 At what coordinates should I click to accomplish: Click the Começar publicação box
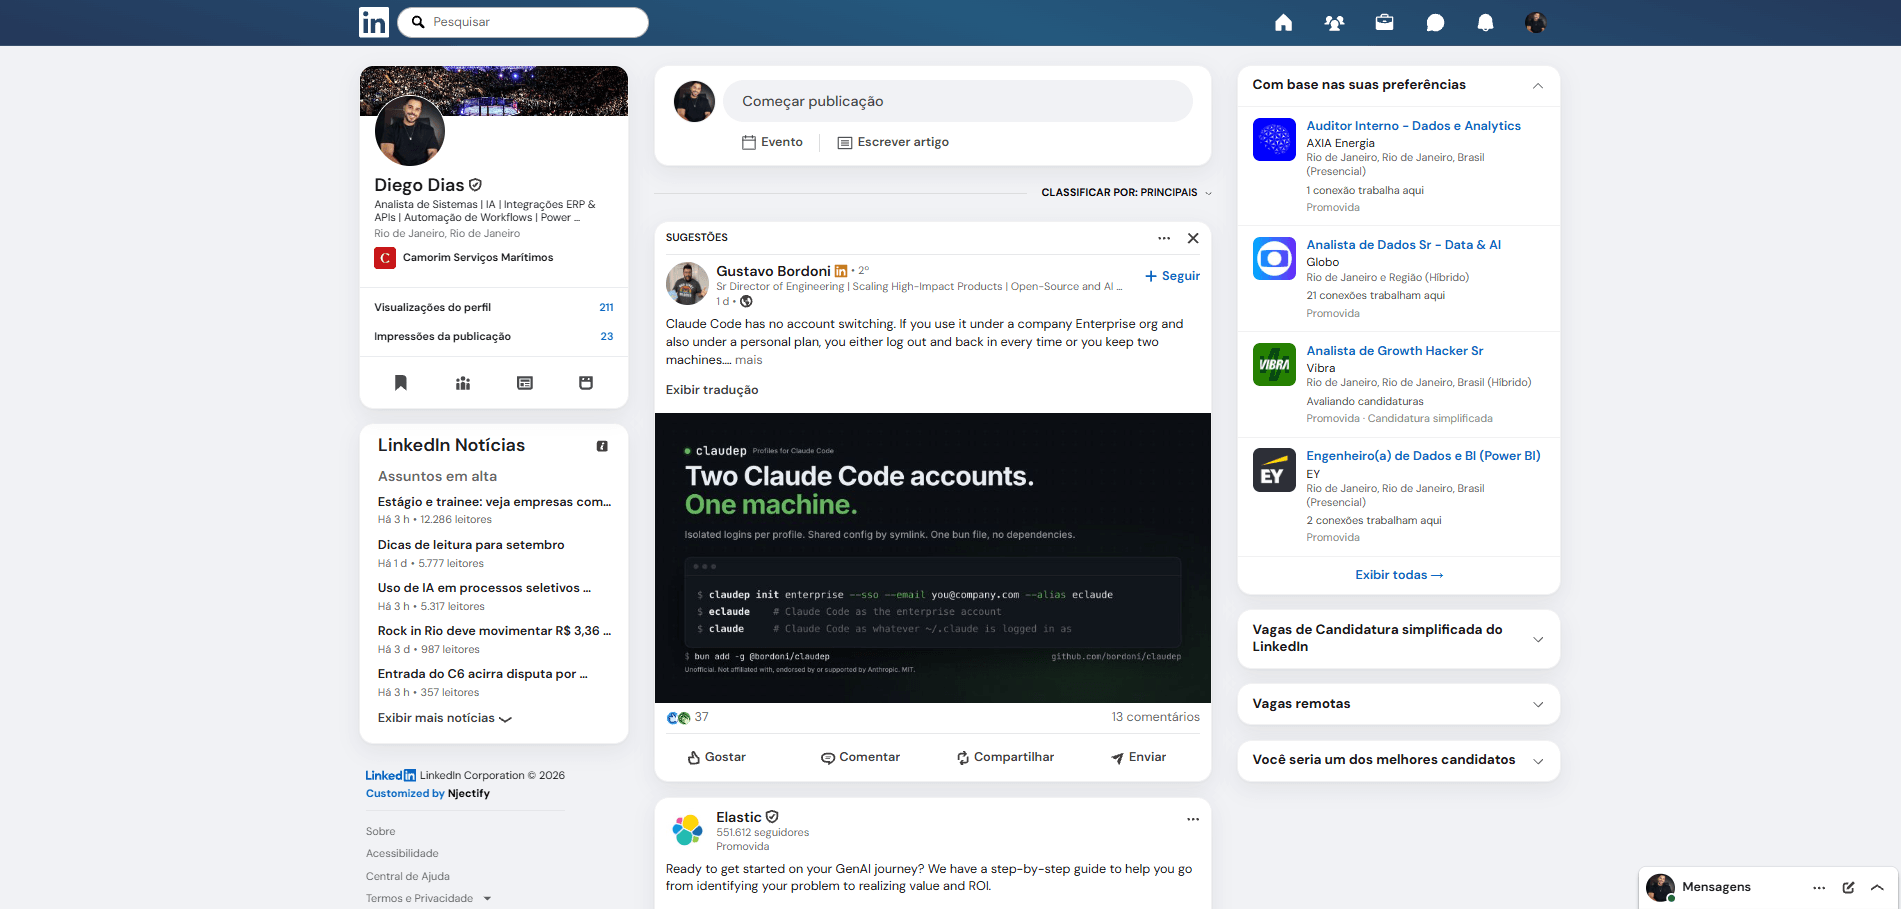click(x=958, y=101)
